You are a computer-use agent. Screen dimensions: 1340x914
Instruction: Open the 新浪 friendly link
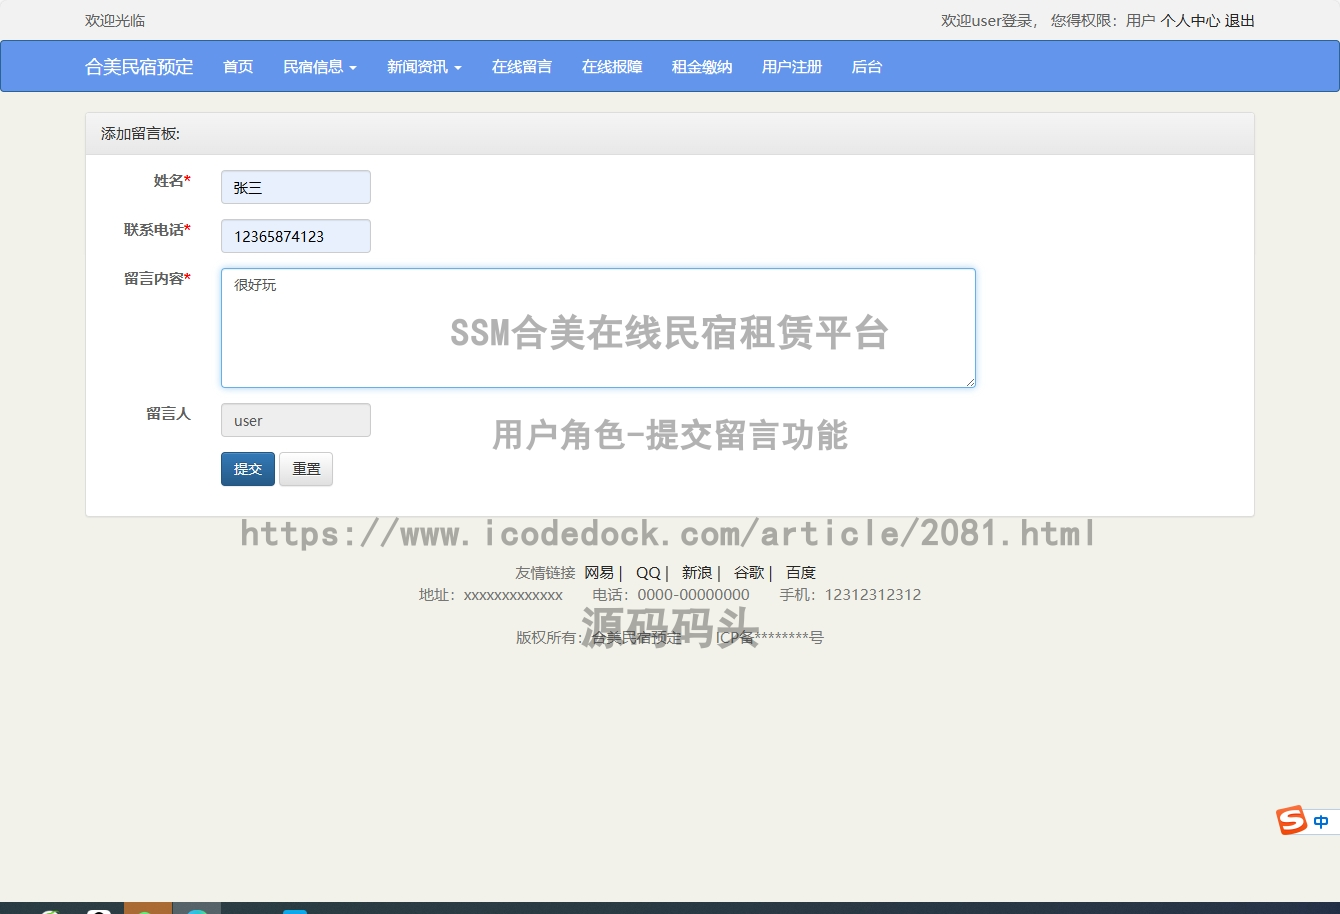click(x=697, y=573)
